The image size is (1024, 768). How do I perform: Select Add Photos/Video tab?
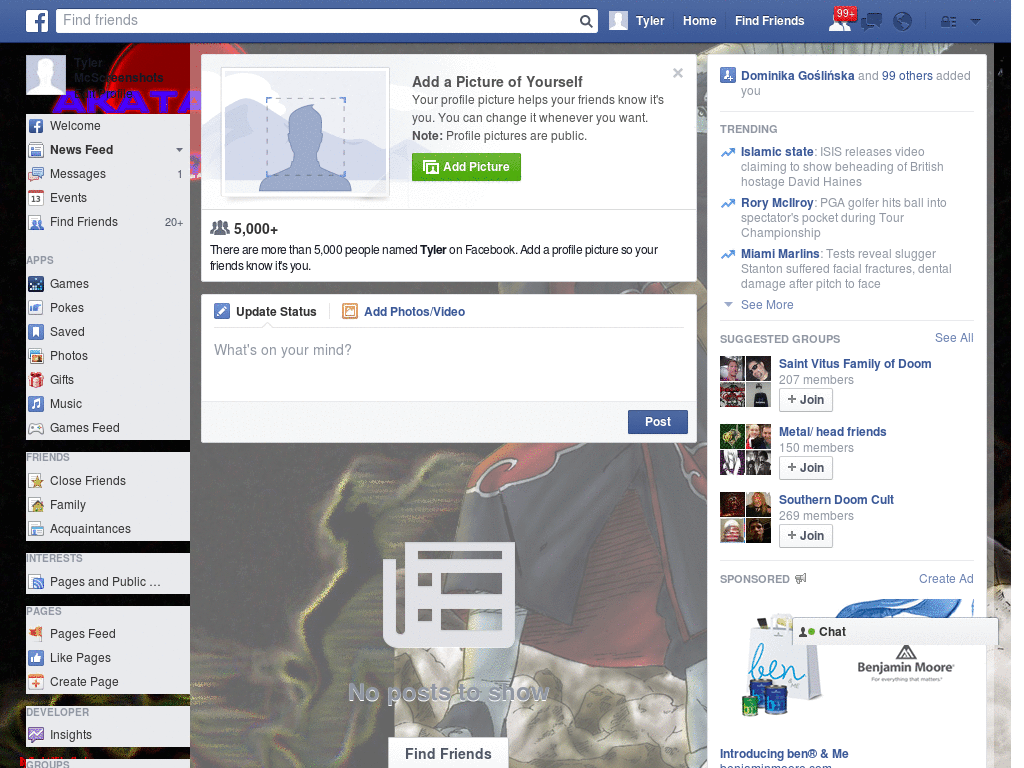tap(404, 312)
